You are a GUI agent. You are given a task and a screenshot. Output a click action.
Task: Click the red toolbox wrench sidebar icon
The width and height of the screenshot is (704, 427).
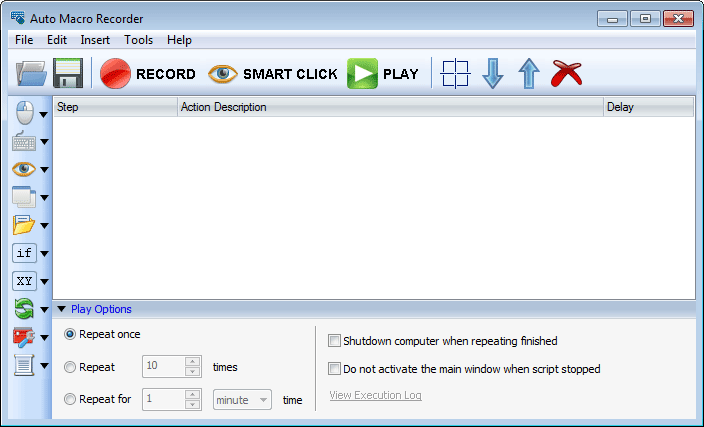24,337
